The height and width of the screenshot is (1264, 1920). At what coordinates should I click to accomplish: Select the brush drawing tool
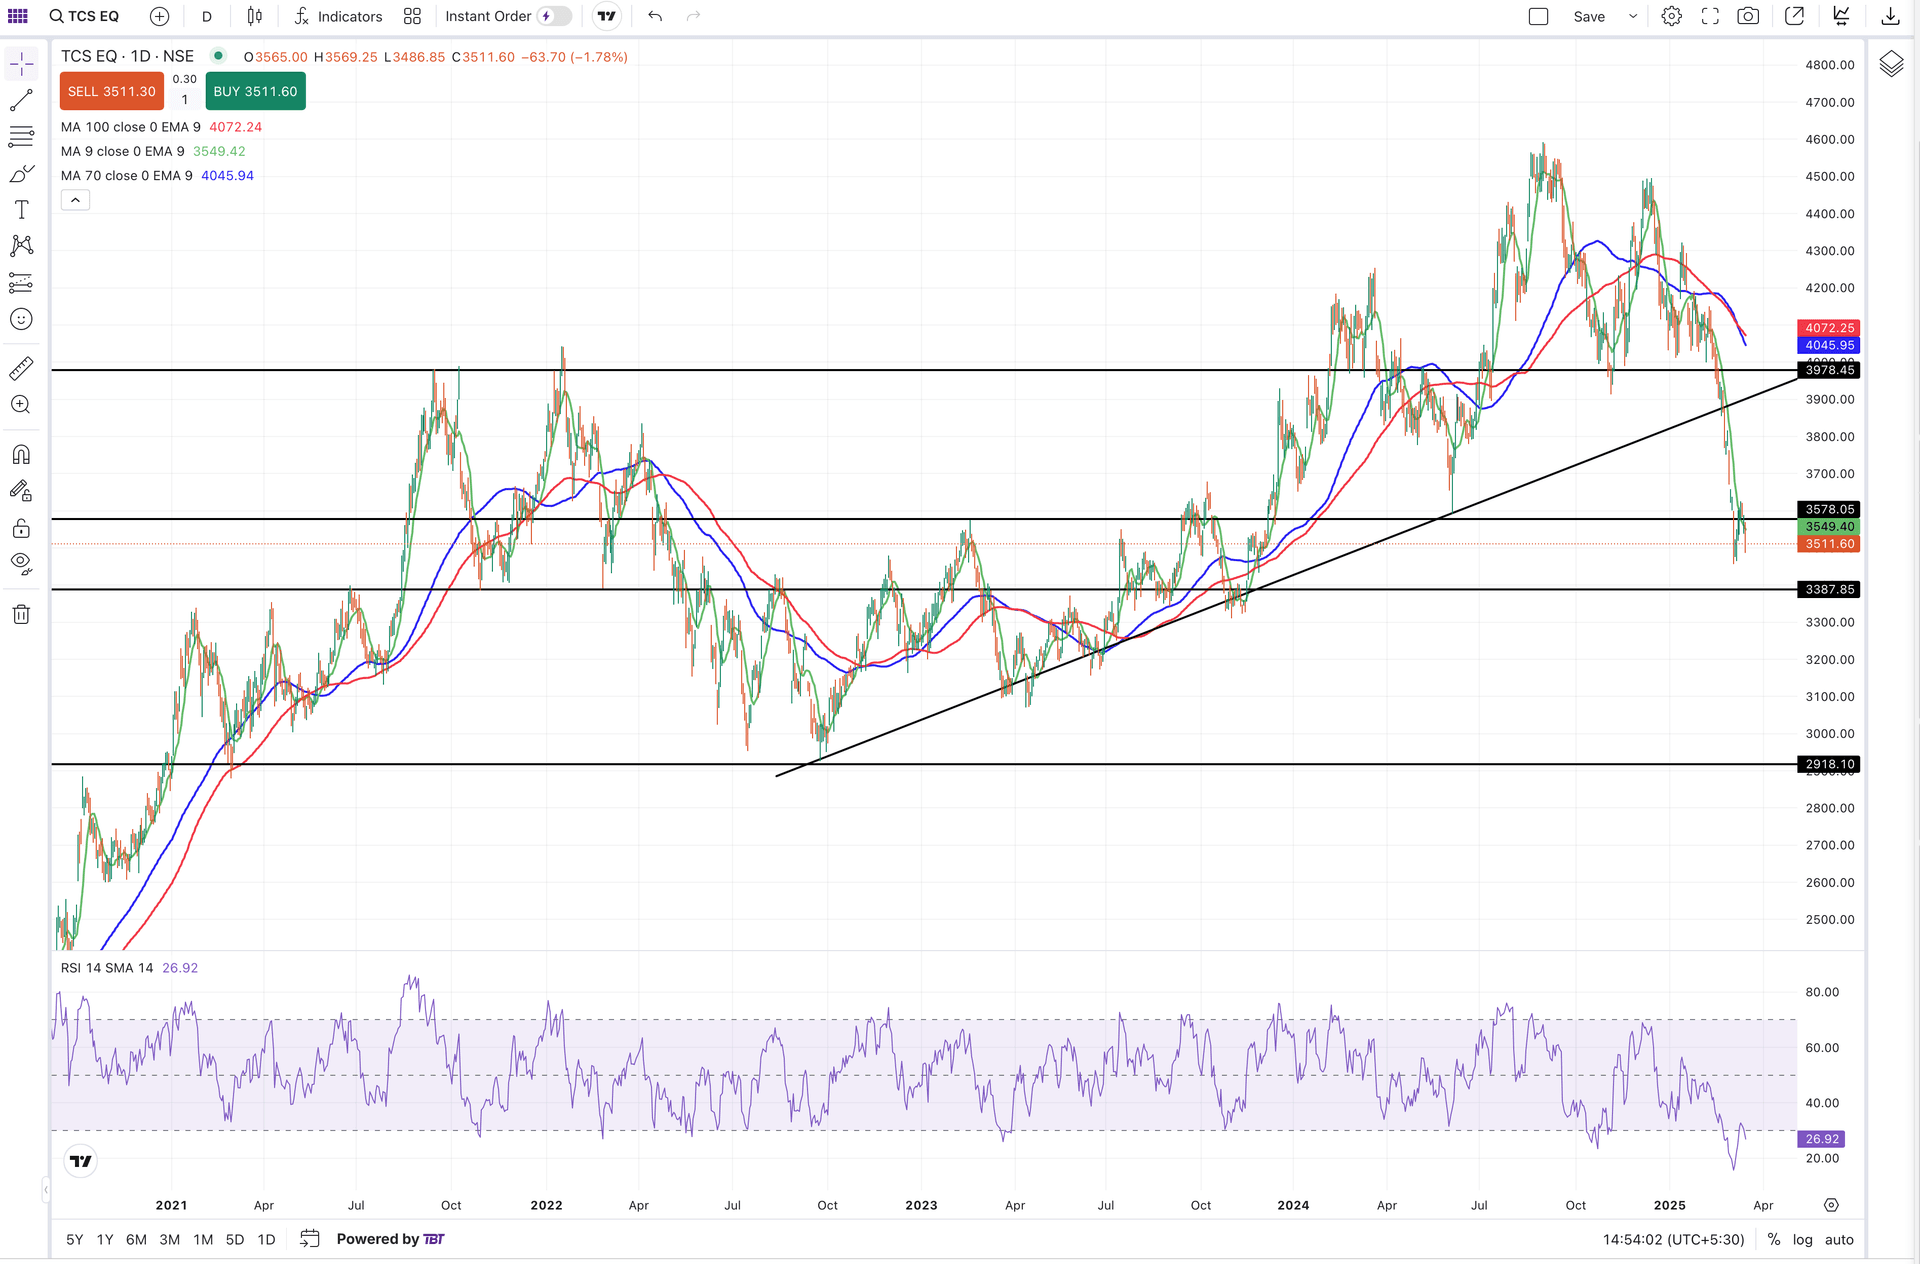click(x=21, y=173)
